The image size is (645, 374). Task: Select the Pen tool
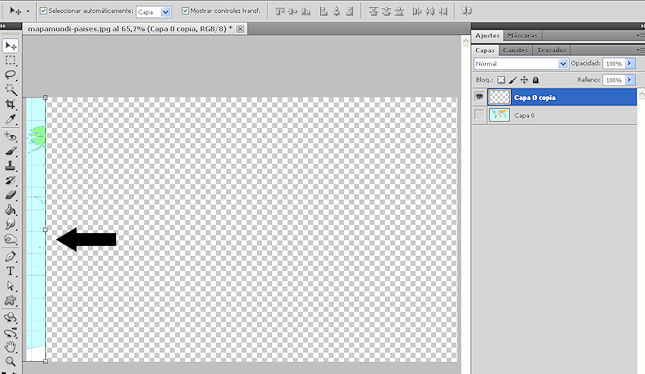[x=10, y=256]
